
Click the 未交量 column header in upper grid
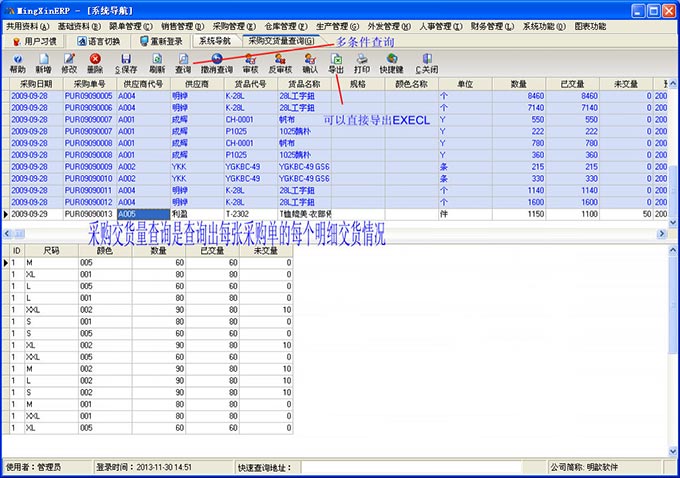(626, 84)
